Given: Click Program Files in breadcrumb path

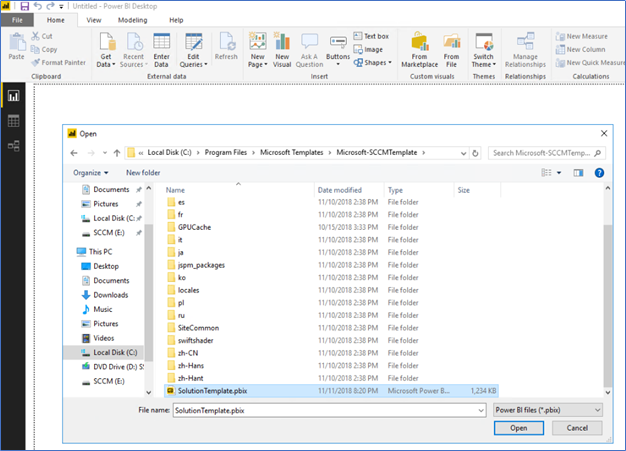Looking at the screenshot, I should pos(226,152).
